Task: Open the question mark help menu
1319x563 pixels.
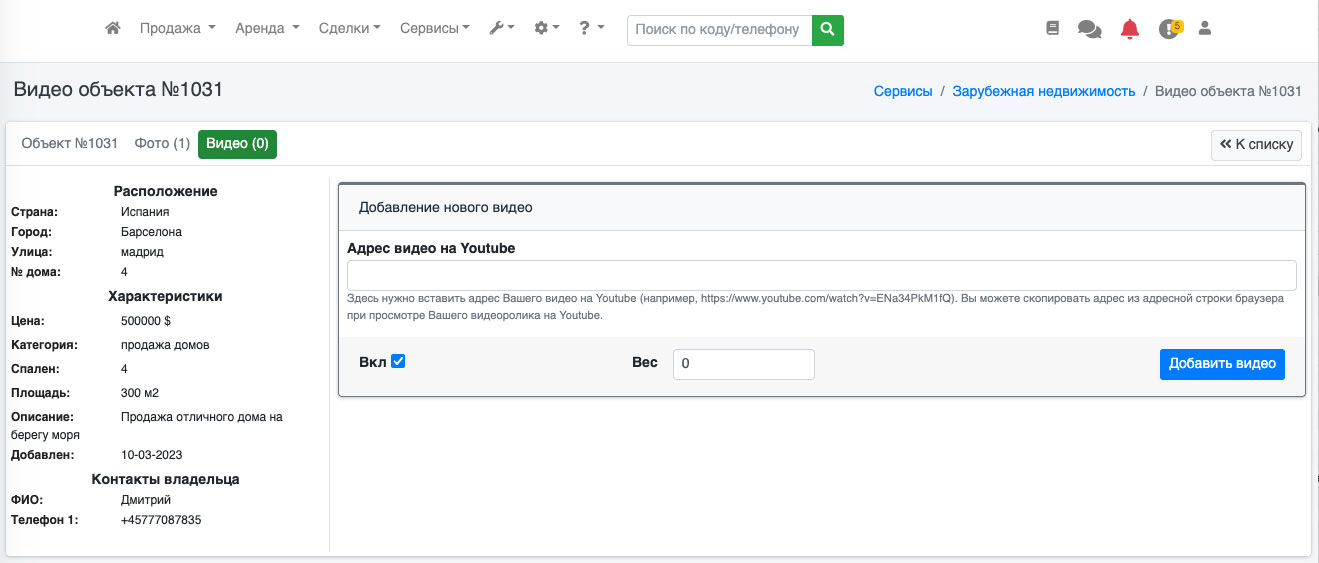Action: tap(591, 29)
